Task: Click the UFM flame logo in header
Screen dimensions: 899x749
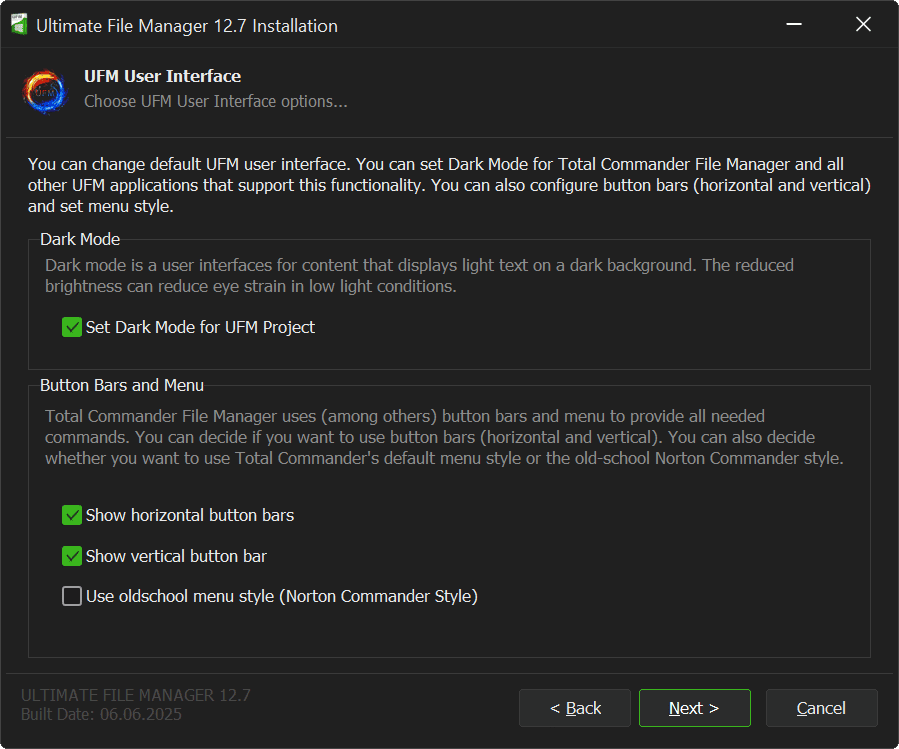Action: (45, 90)
